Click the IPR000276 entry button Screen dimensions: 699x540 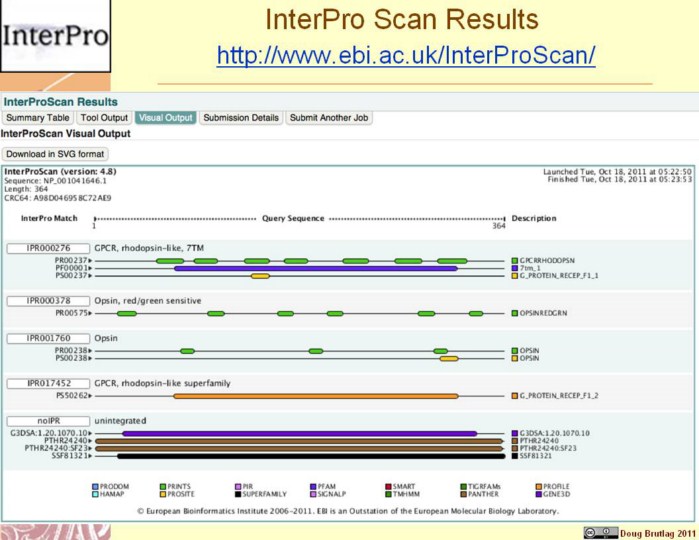pyautogui.click(x=48, y=247)
